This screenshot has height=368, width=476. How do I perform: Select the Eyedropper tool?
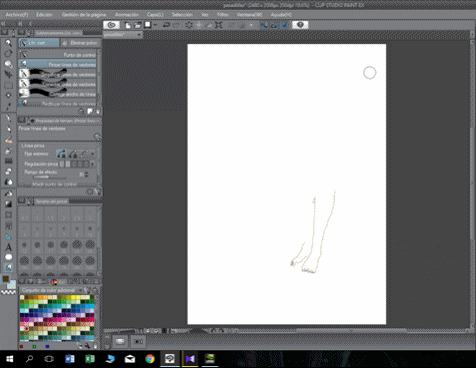8,106
